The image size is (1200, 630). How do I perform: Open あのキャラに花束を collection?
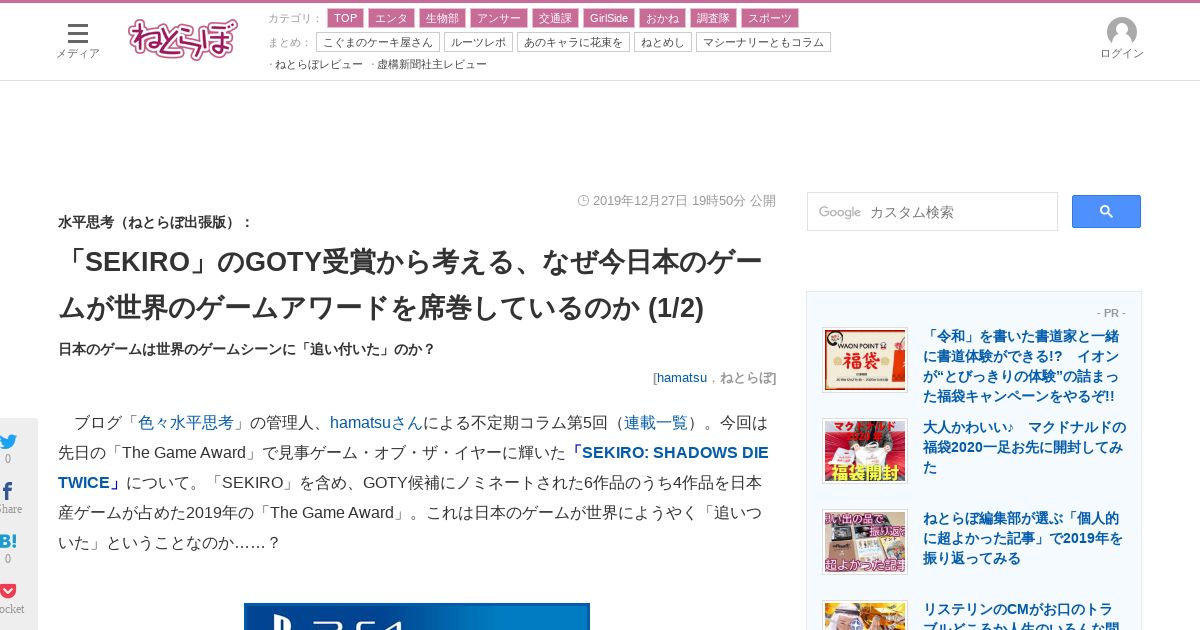point(573,42)
